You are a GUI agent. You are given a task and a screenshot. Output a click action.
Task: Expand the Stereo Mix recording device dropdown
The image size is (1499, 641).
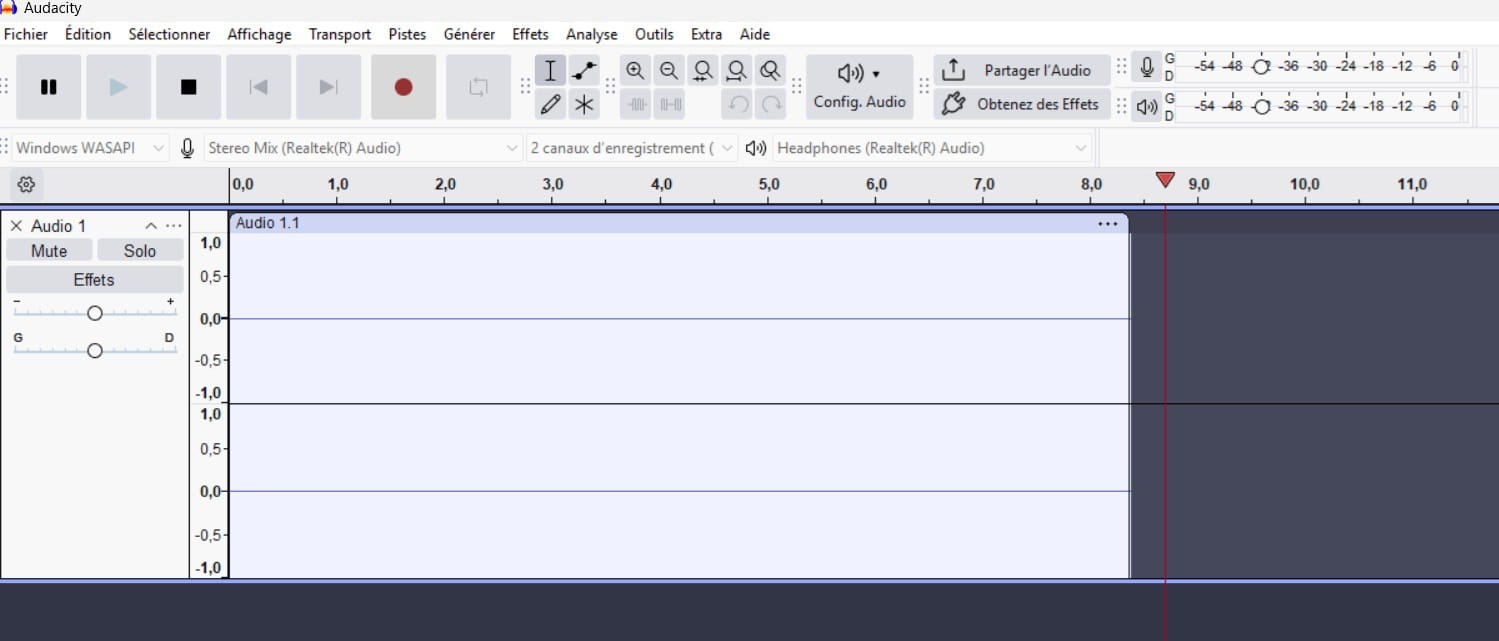pyautogui.click(x=363, y=148)
